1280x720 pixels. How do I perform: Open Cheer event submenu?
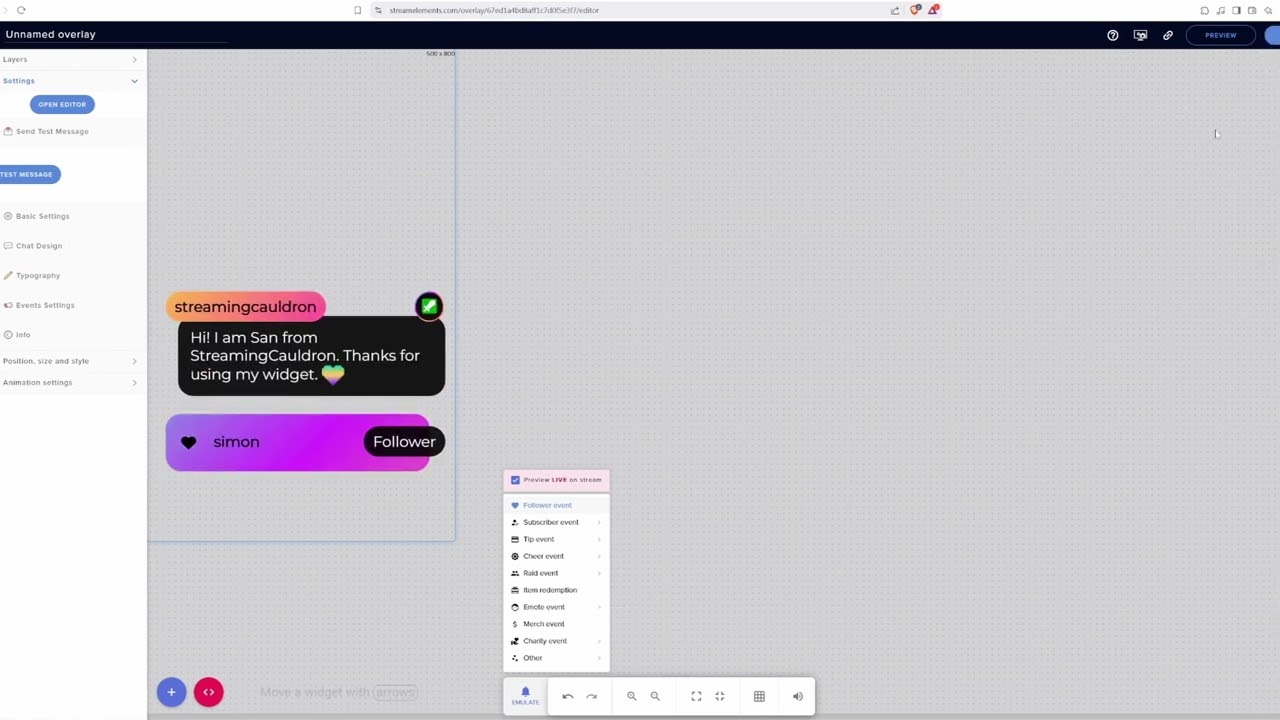click(x=556, y=556)
